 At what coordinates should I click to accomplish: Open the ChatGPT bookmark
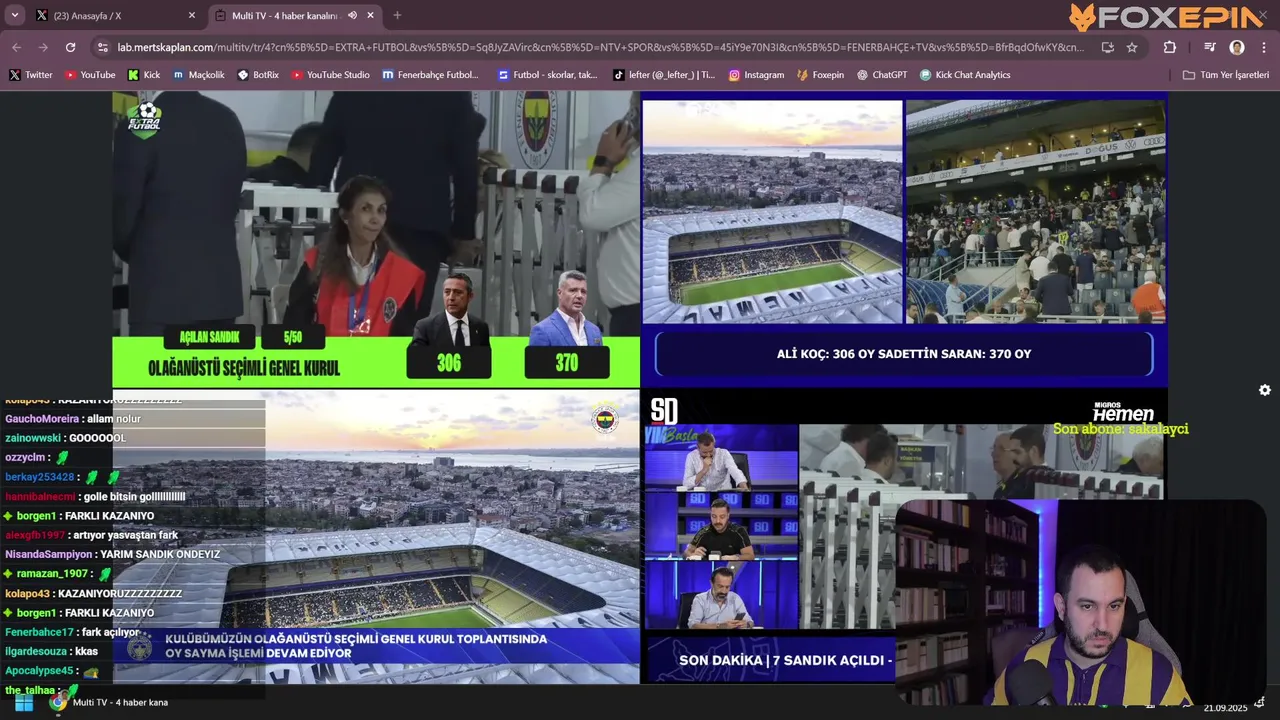(881, 75)
